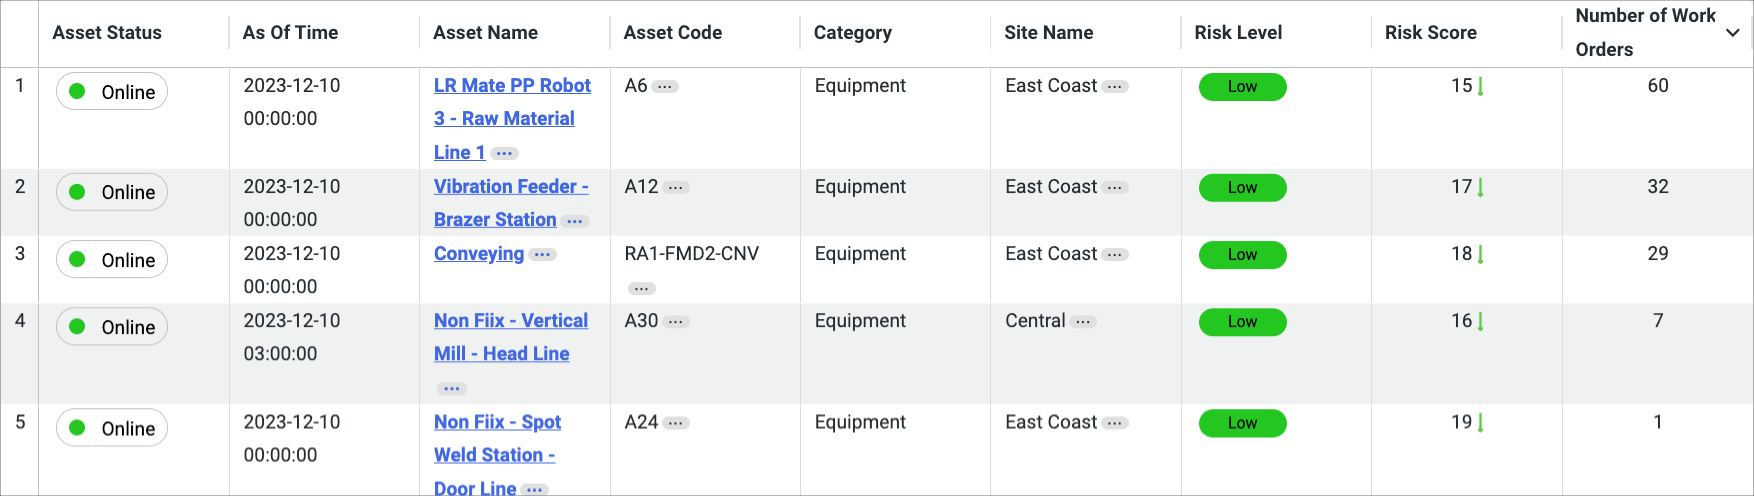Click the Online status badge in row 5
This screenshot has height=496, width=1754.
point(112,428)
